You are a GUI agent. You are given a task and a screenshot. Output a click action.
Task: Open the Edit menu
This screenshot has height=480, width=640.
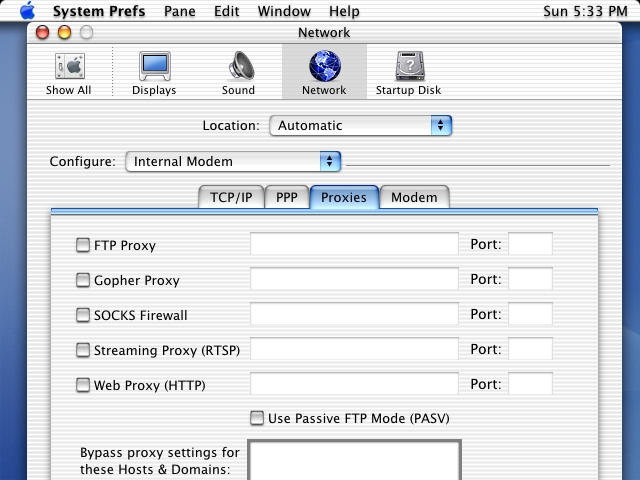click(227, 11)
